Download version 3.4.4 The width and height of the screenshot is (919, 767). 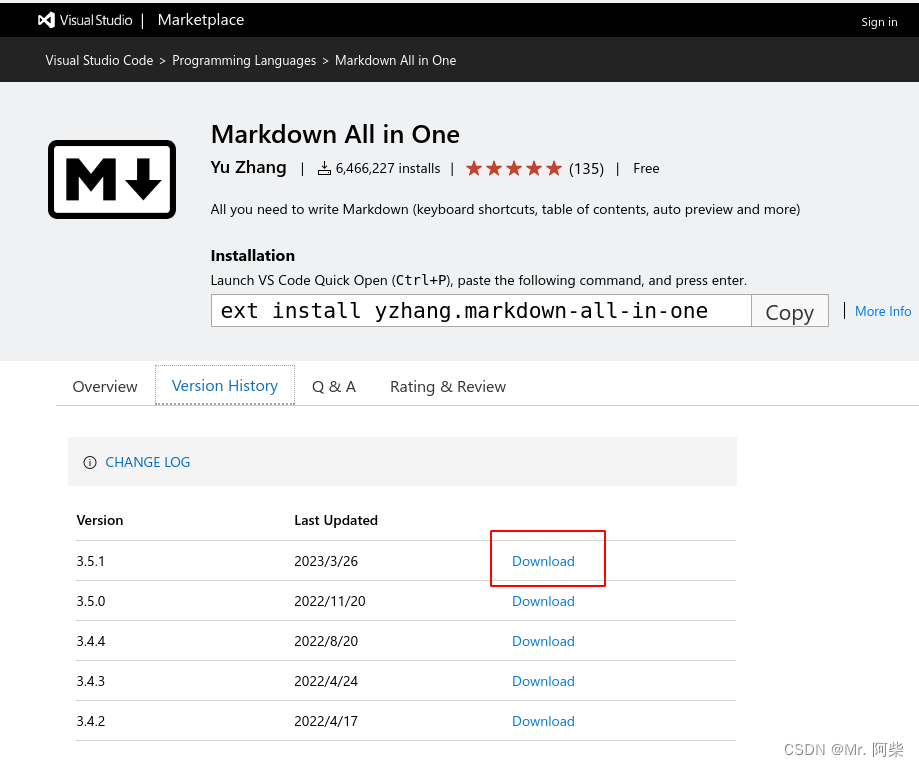coord(543,641)
